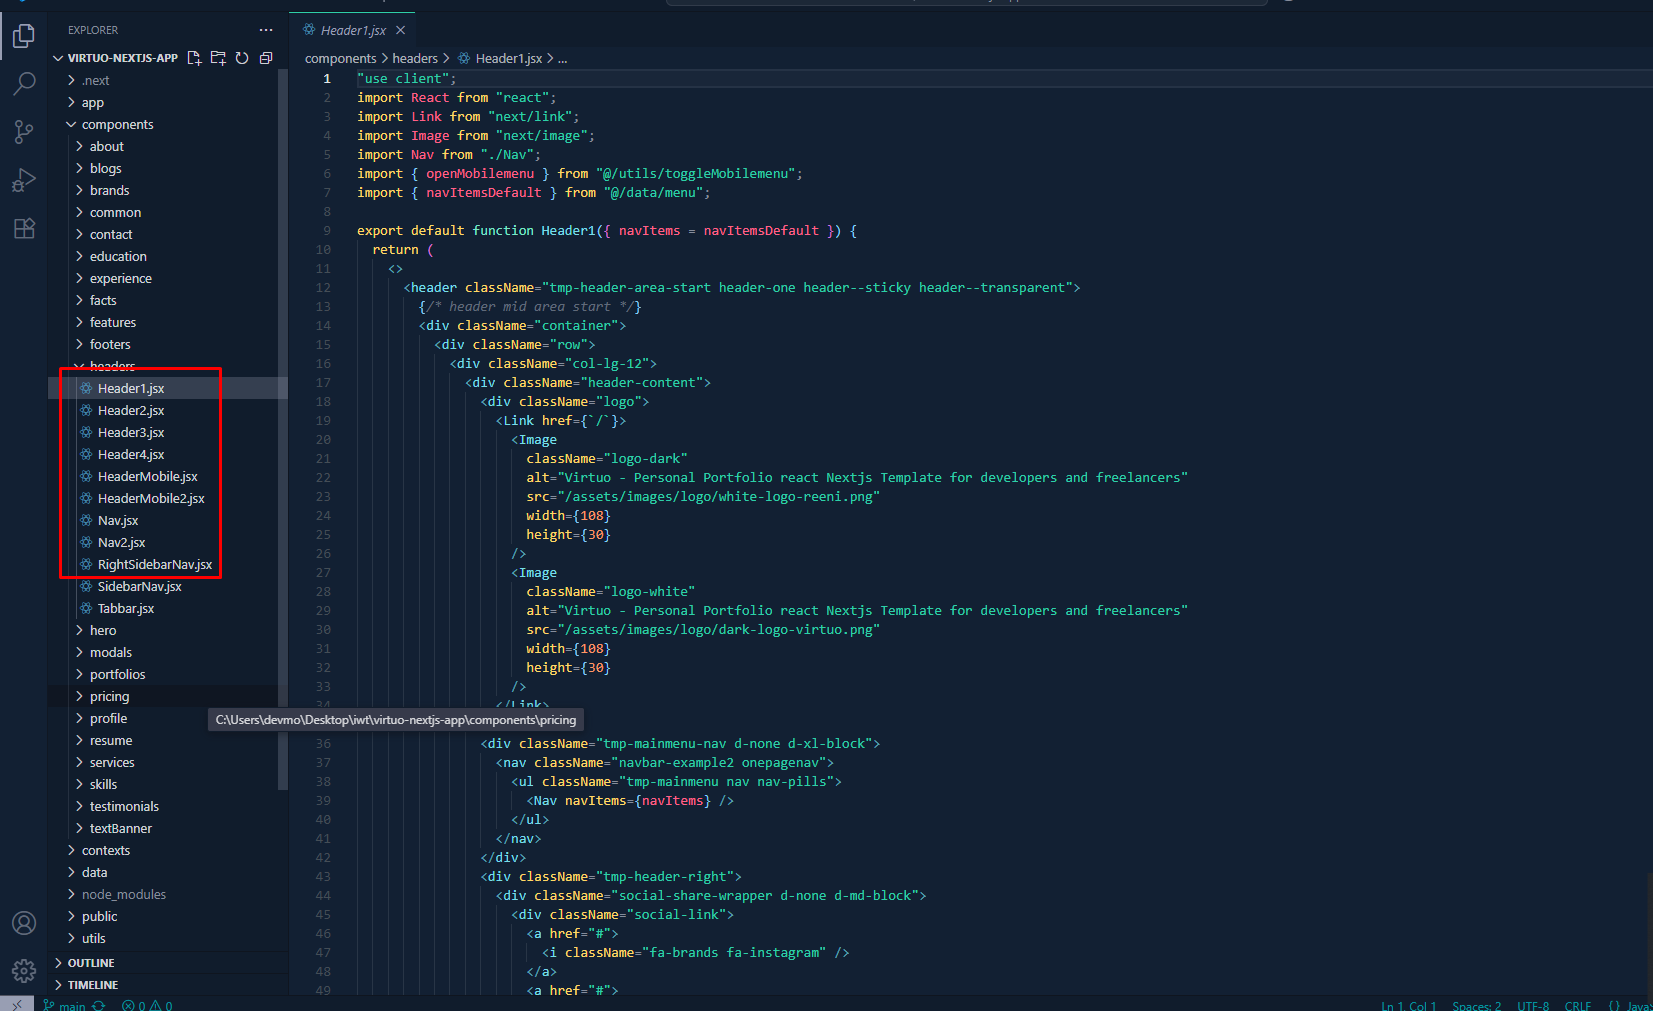The width and height of the screenshot is (1653, 1011).
Task: Open errors and warnings in status bar
Action: click(x=147, y=1005)
